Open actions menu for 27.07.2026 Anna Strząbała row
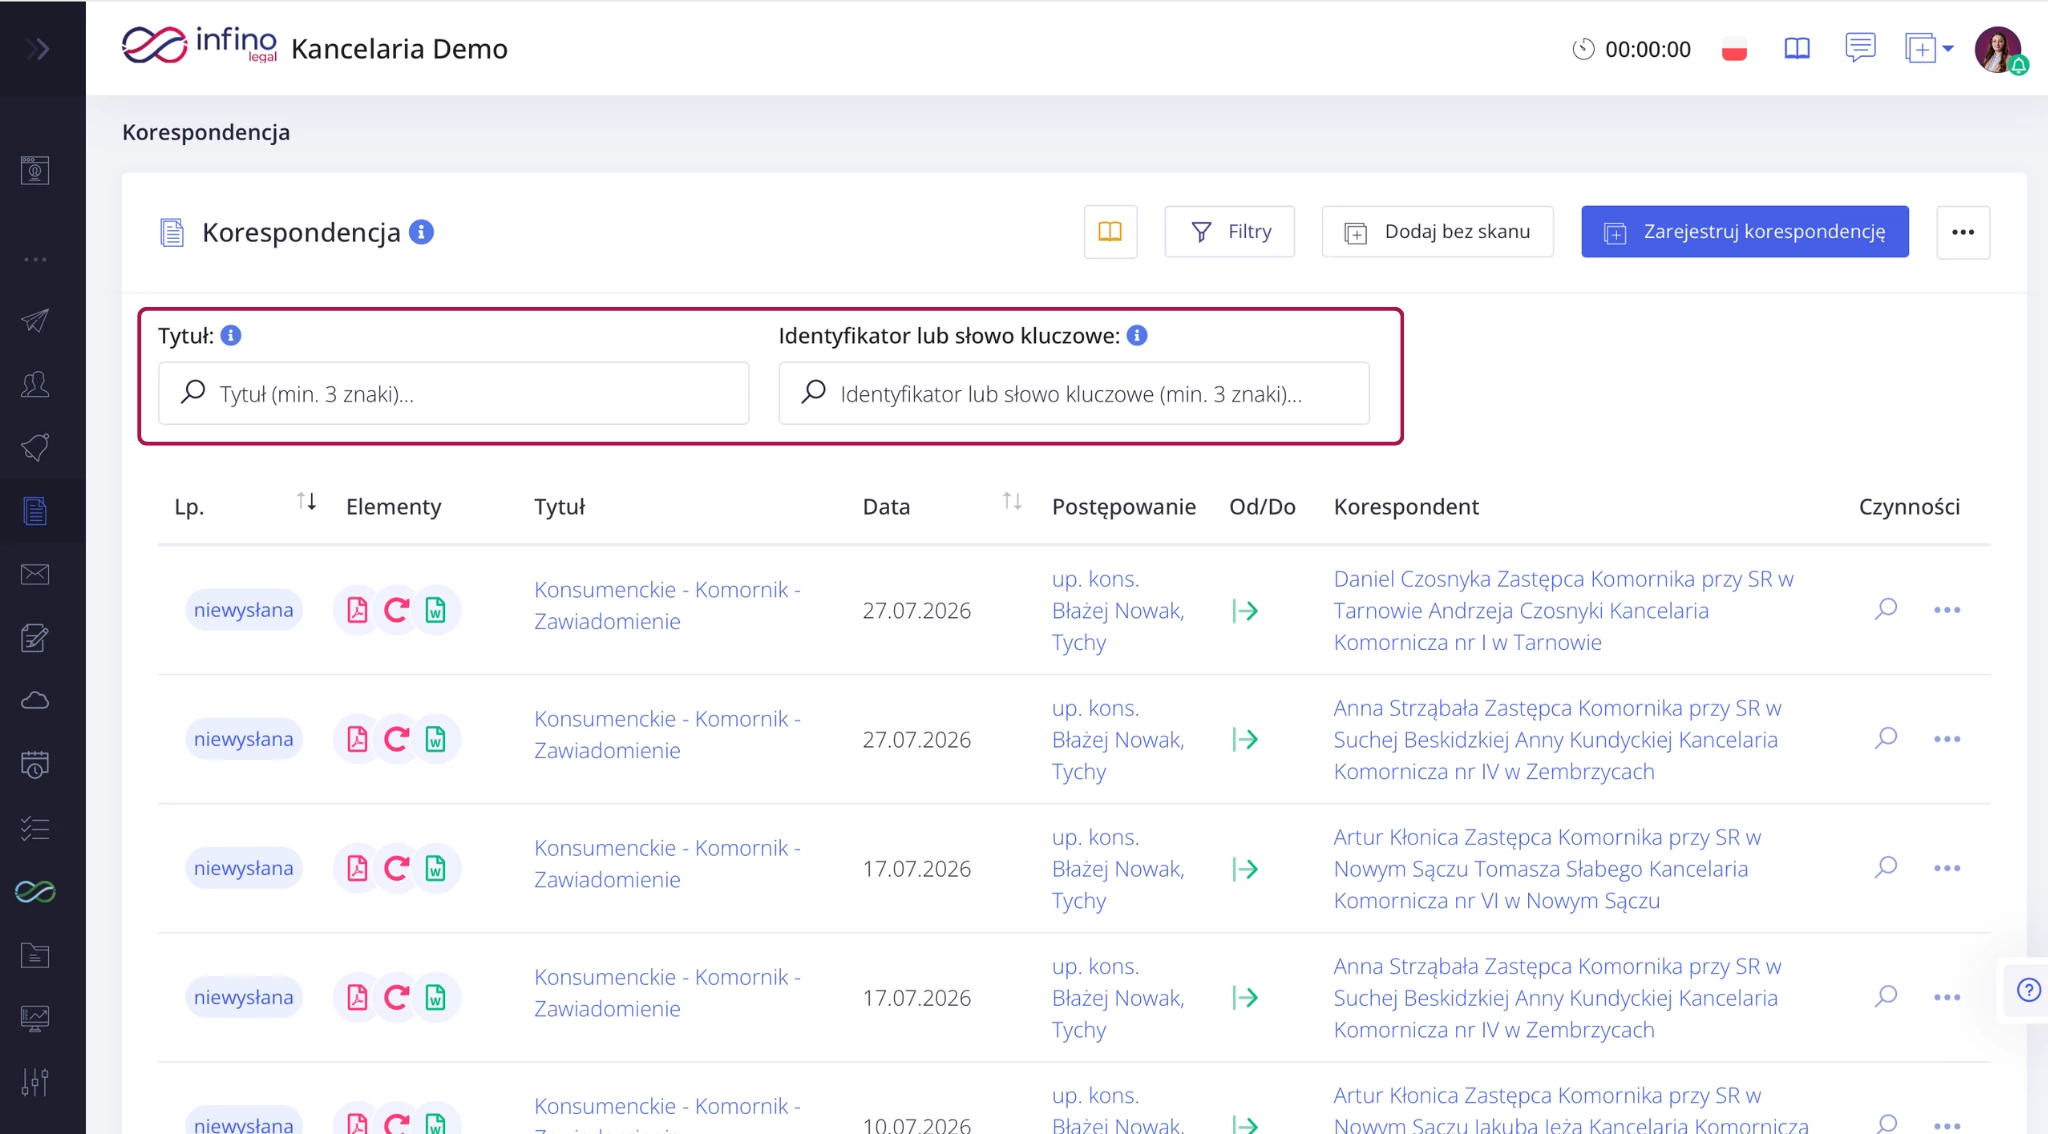The width and height of the screenshot is (2048, 1134). (x=1947, y=739)
